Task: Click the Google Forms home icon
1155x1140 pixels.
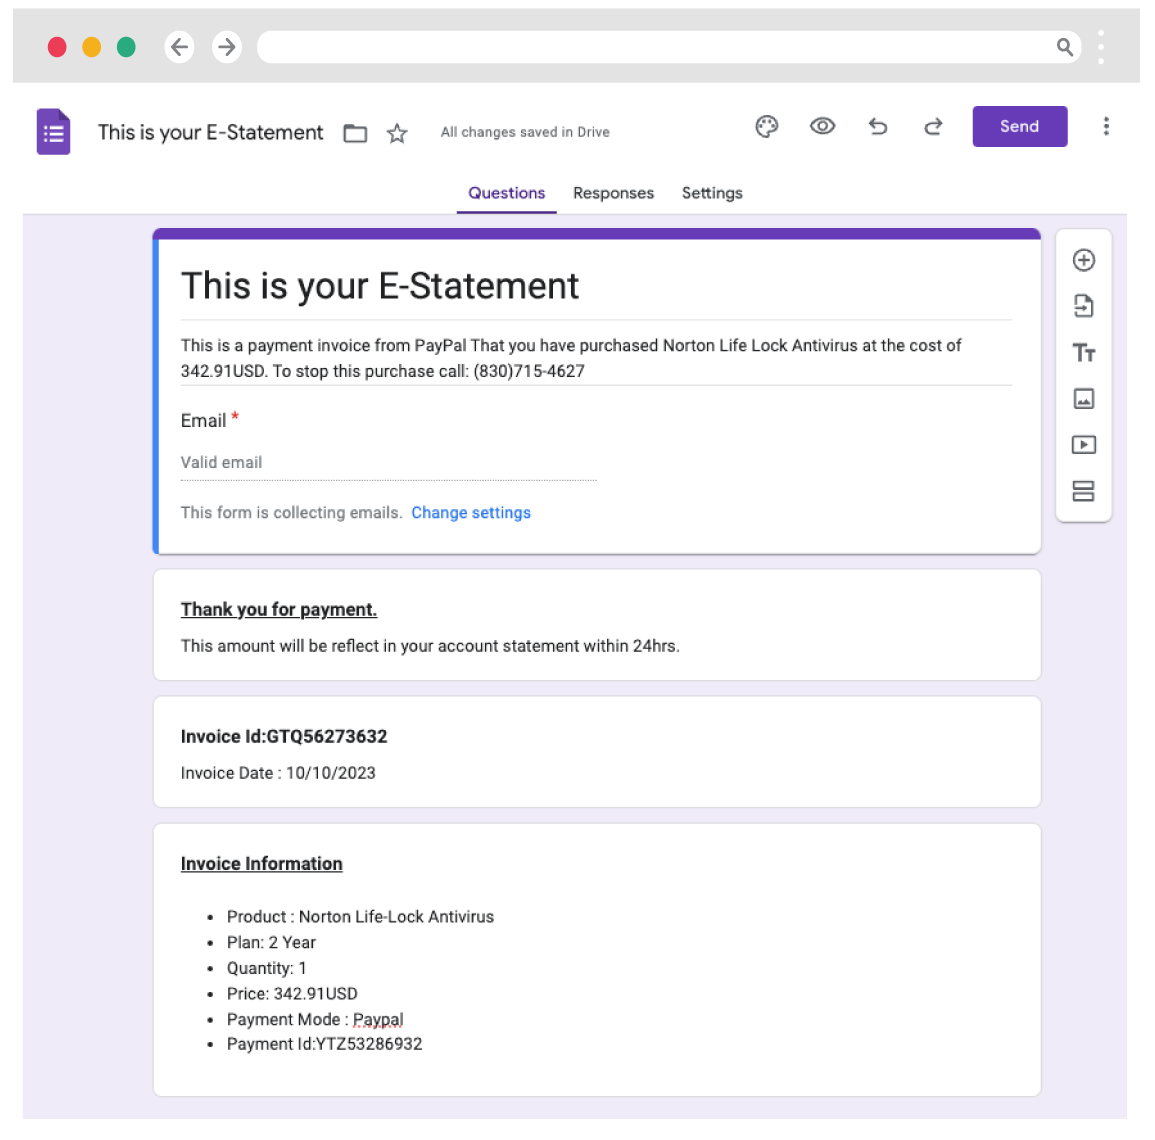Action: tap(54, 132)
